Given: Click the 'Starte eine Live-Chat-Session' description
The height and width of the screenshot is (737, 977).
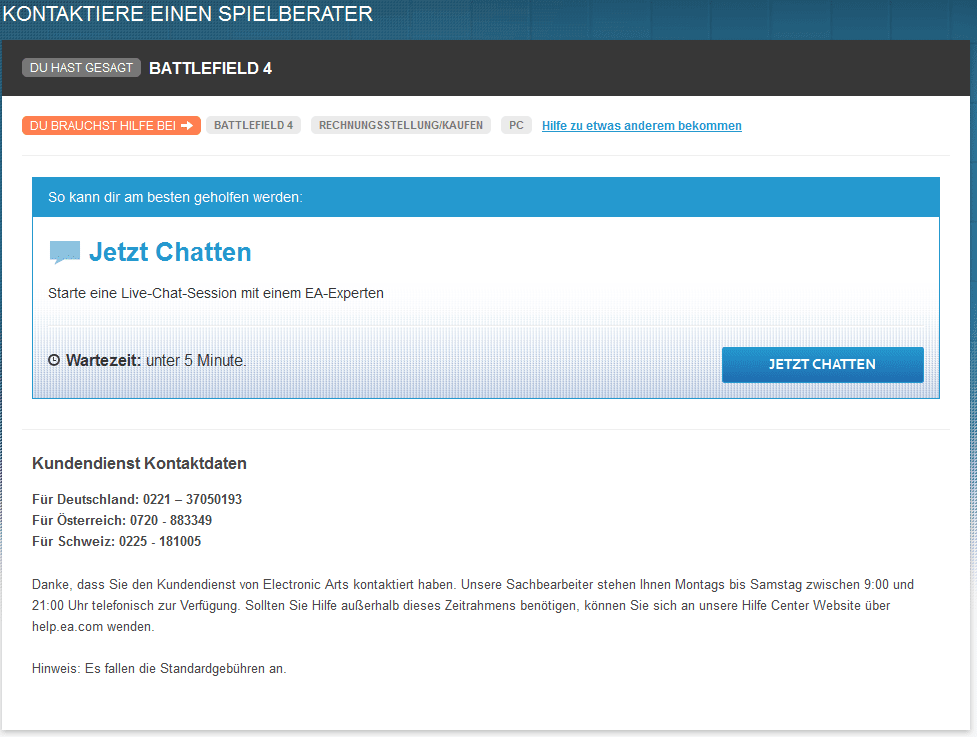Looking at the screenshot, I should pyautogui.click(x=216, y=293).
